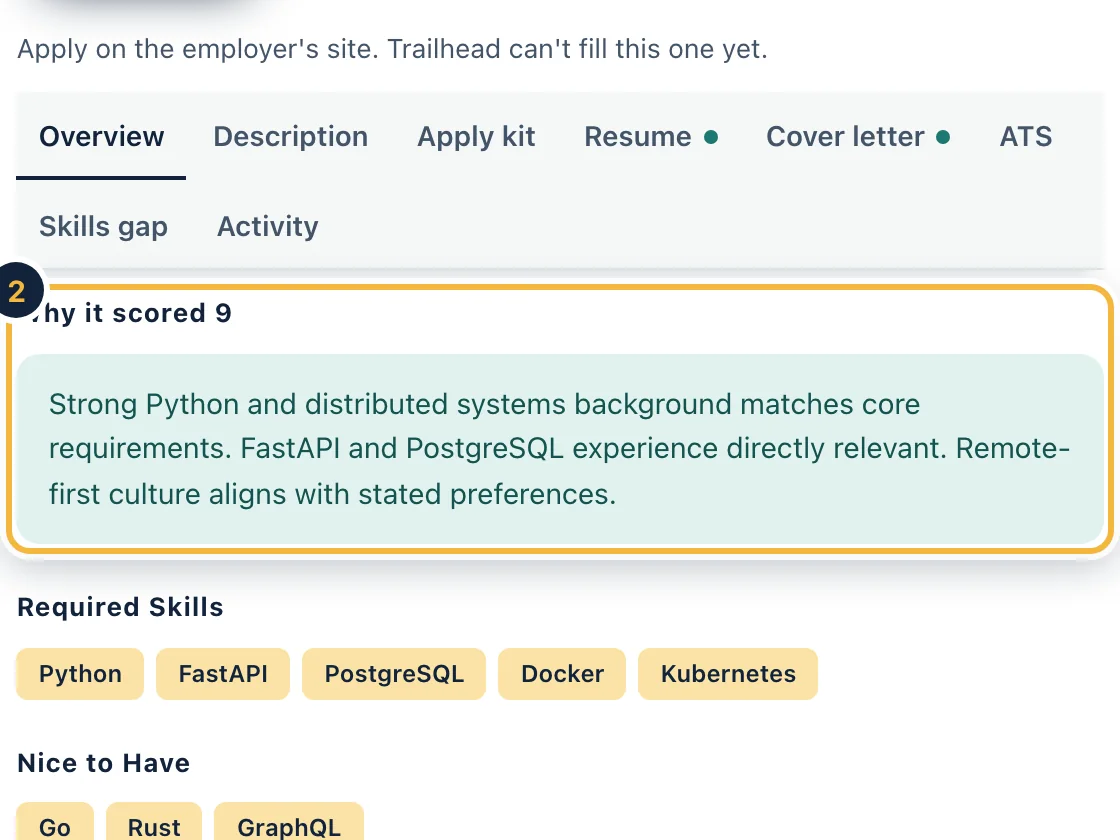Open the Description tab
Screen dimensions: 1120x840
(291, 136)
